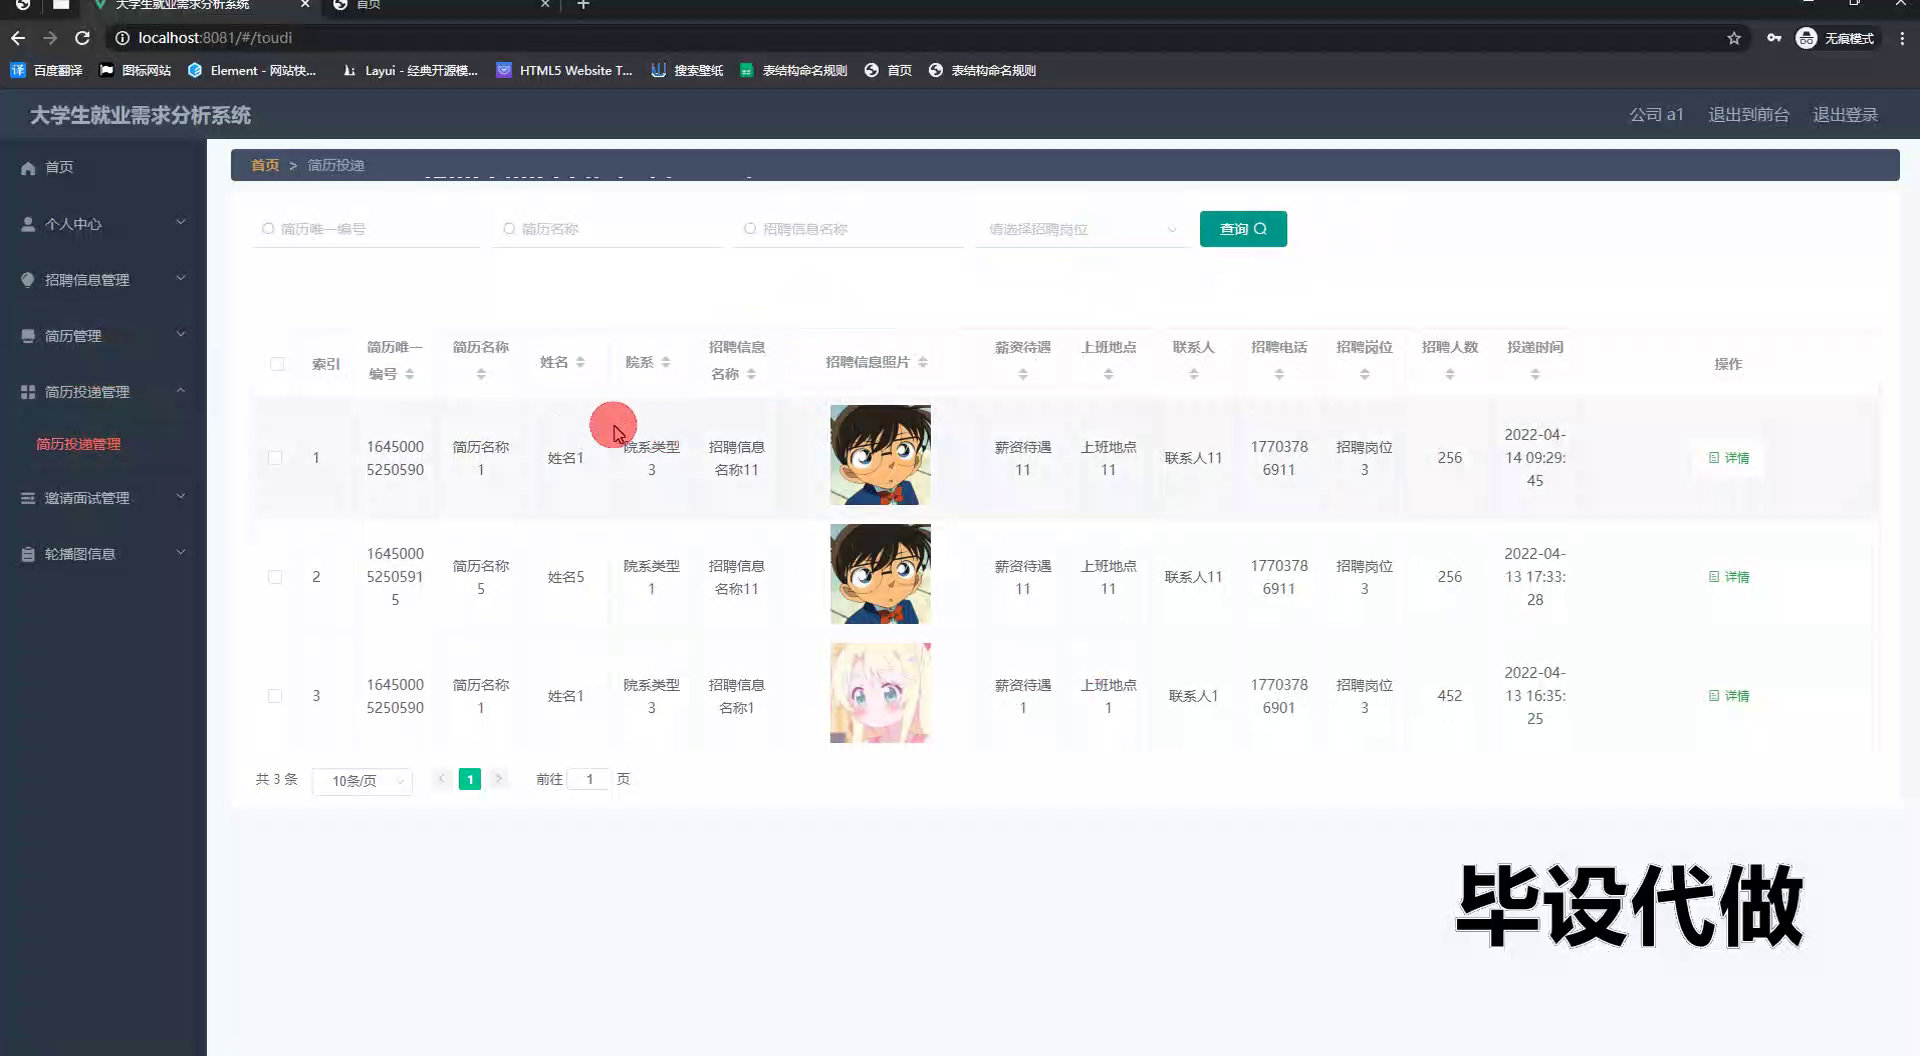Viewport: 1920px width, 1056px height.
Task: Sort by 简历名称 column arrows
Action: click(481, 374)
